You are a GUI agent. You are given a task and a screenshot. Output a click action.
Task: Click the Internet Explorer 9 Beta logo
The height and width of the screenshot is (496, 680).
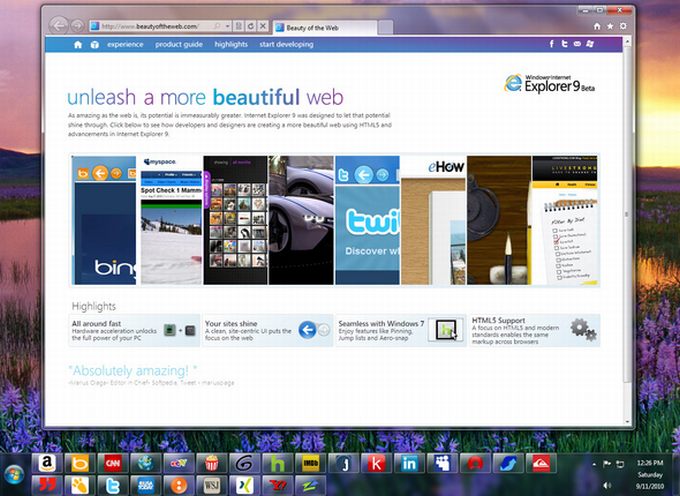[549, 83]
